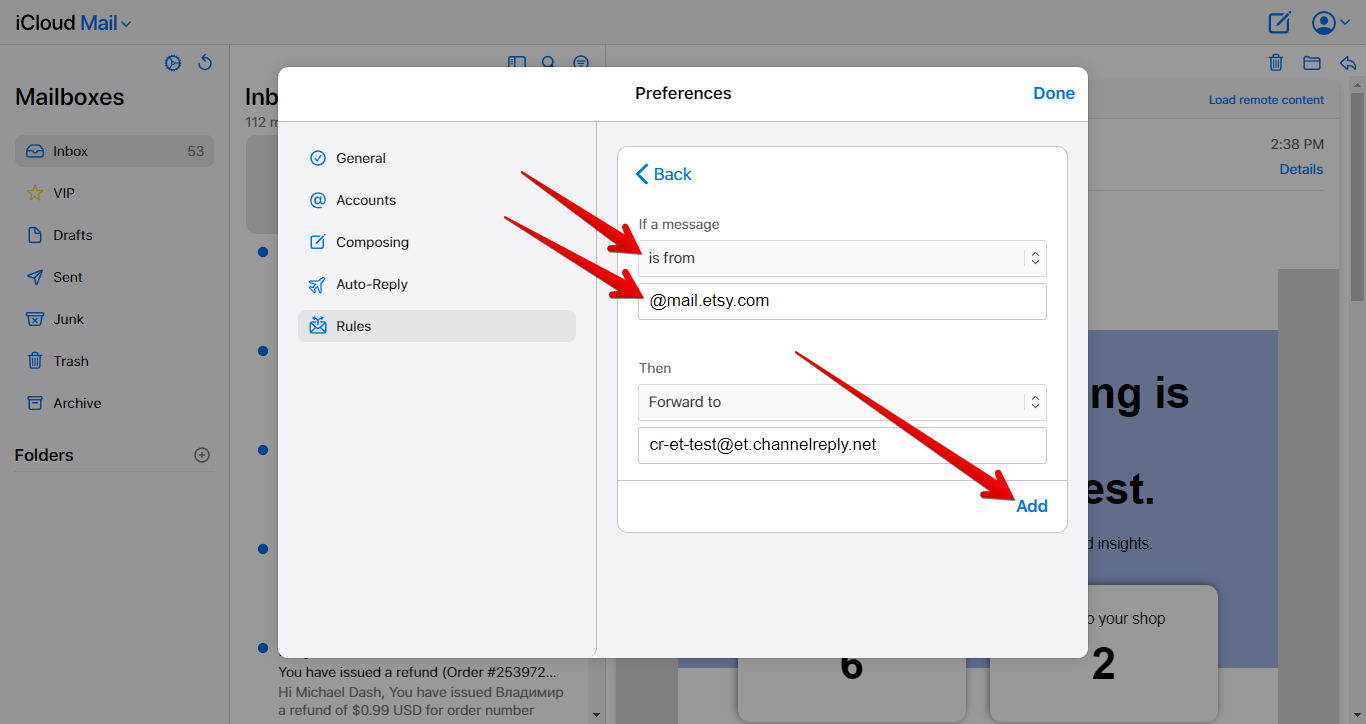Click Done to close Preferences
The width and height of the screenshot is (1366, 724).
point(1054,93)
